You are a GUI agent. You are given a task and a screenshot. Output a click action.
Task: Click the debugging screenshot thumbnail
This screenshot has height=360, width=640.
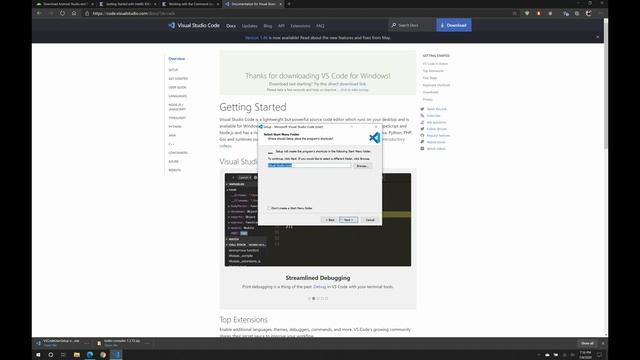click(318, 220)
